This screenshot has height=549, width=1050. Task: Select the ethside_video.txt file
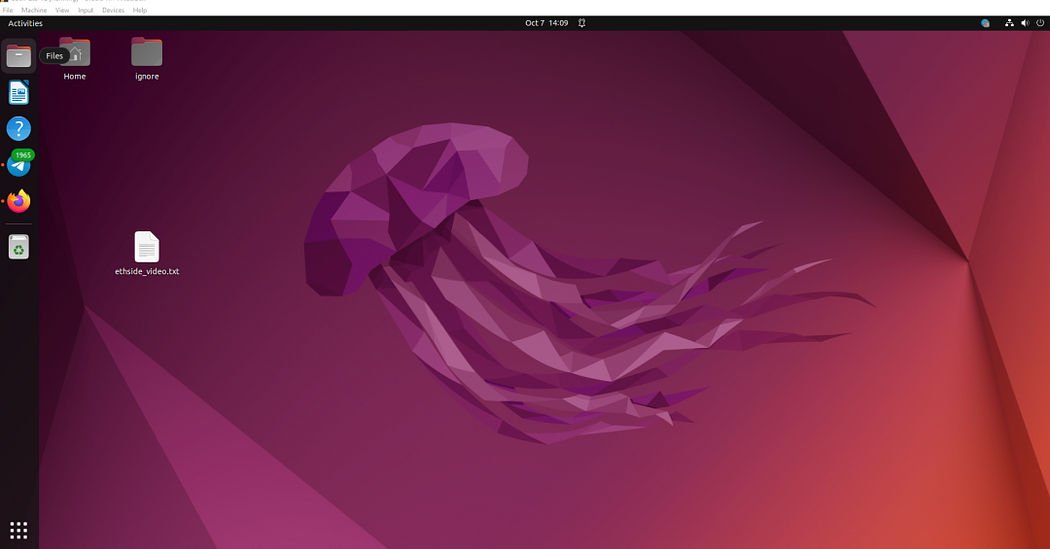coord(147,248)
